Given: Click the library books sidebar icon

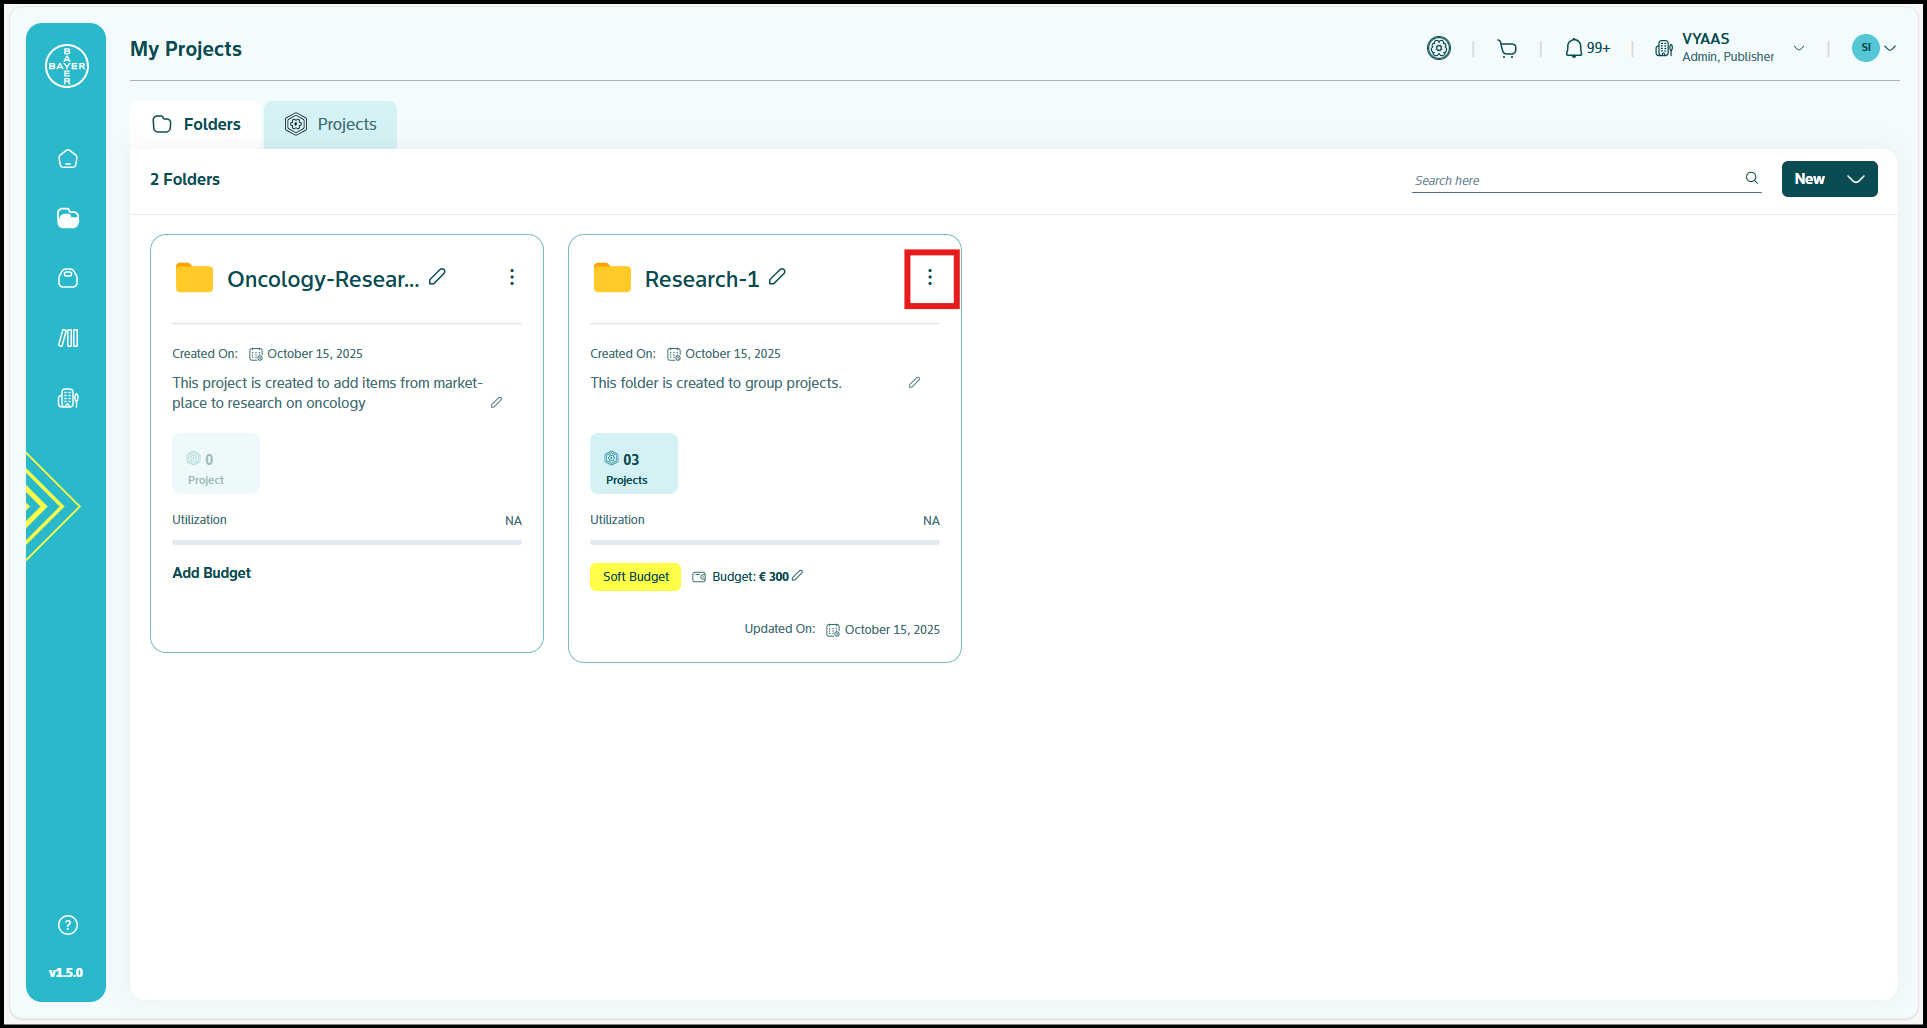Looking at the screenshot, I should (x=68, y=338).
